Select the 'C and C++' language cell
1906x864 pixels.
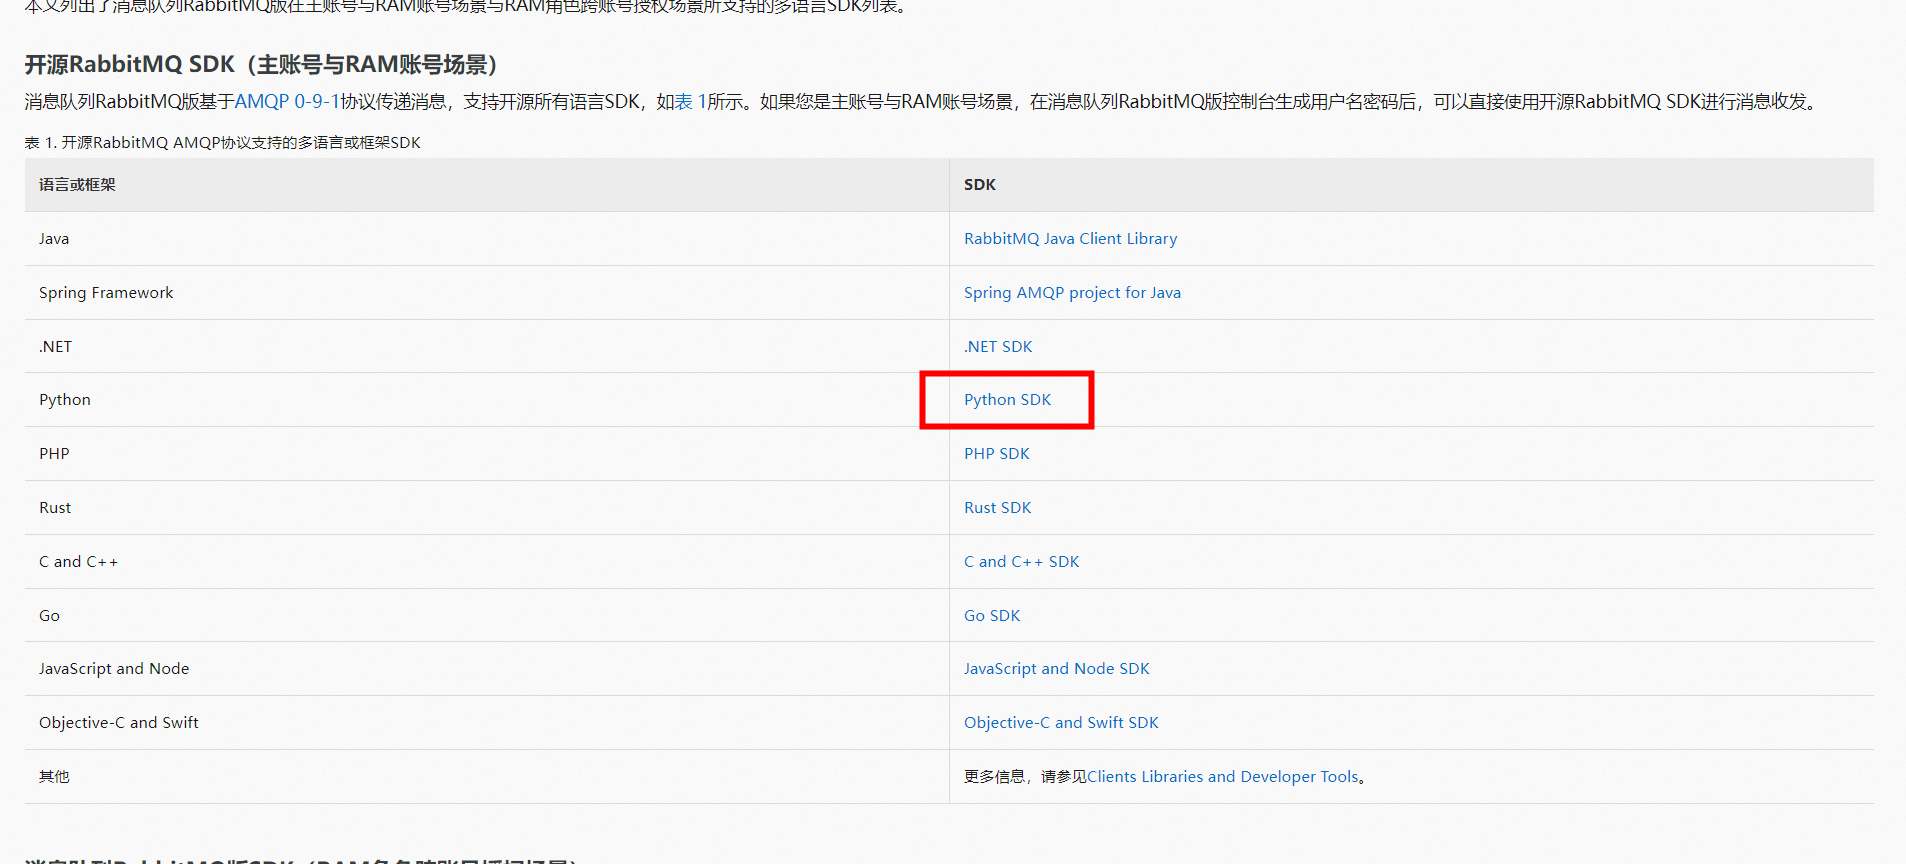(x=487, y=562)
